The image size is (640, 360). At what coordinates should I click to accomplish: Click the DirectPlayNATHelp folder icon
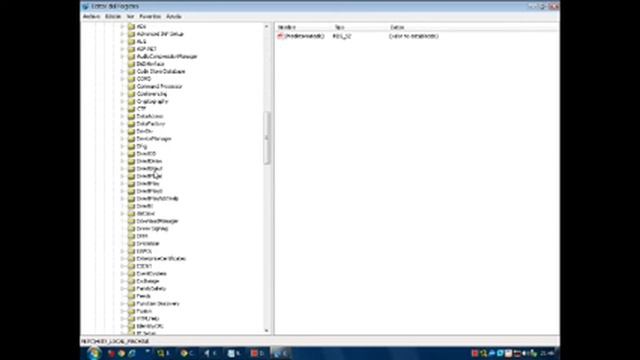131,199
